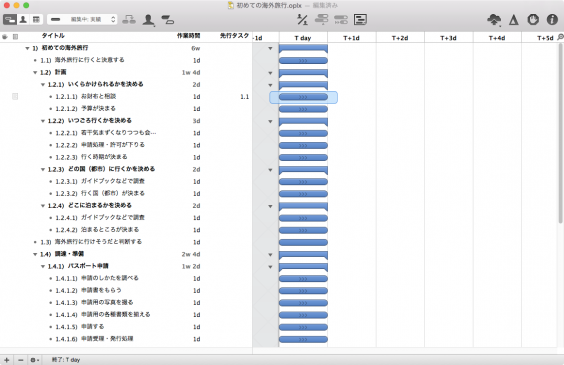This screenshot has width=564, height=365.
Task: Select task 1.4.1.3) 申請用の写真を撮る
Action: [x=94, y=303]
